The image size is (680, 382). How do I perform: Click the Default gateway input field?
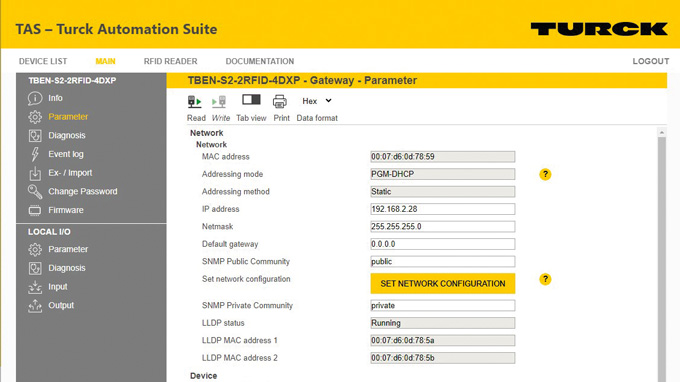(x=443, y=244)
